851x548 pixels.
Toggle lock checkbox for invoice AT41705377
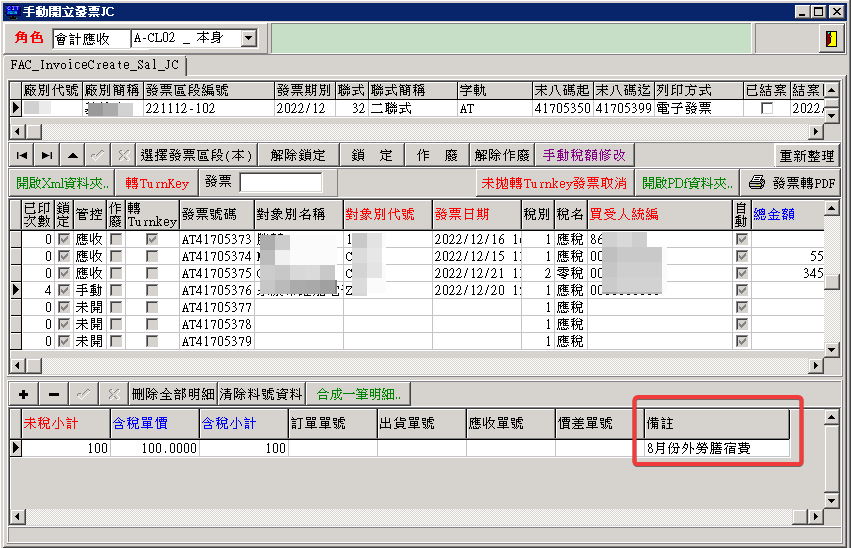click(x=64, y=307)
